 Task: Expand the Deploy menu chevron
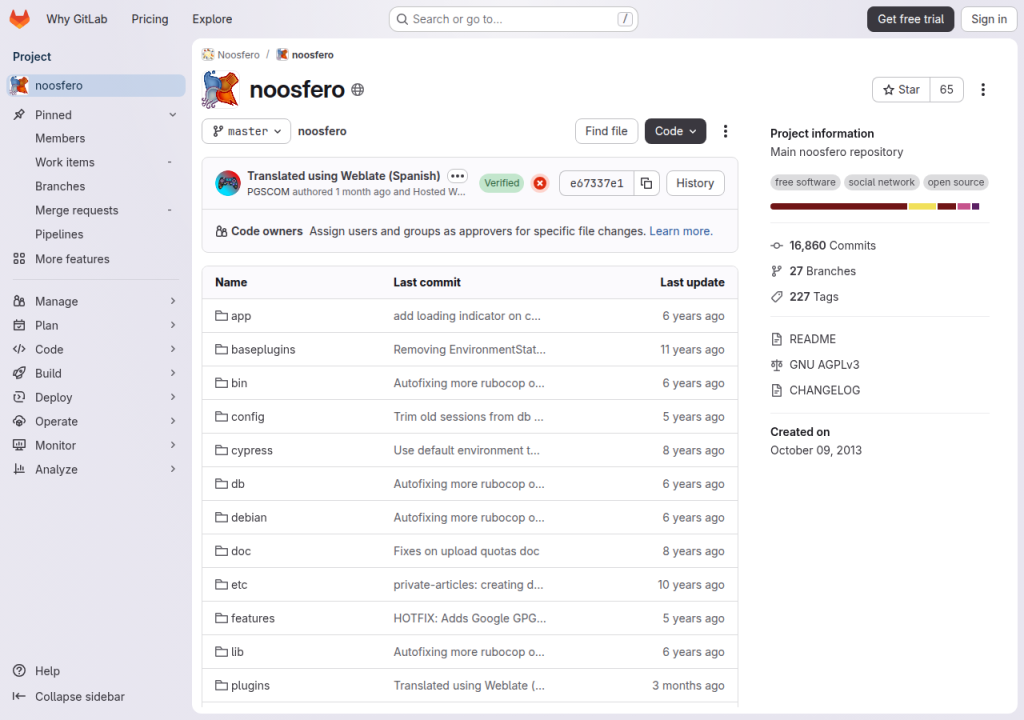pos(172,397)
